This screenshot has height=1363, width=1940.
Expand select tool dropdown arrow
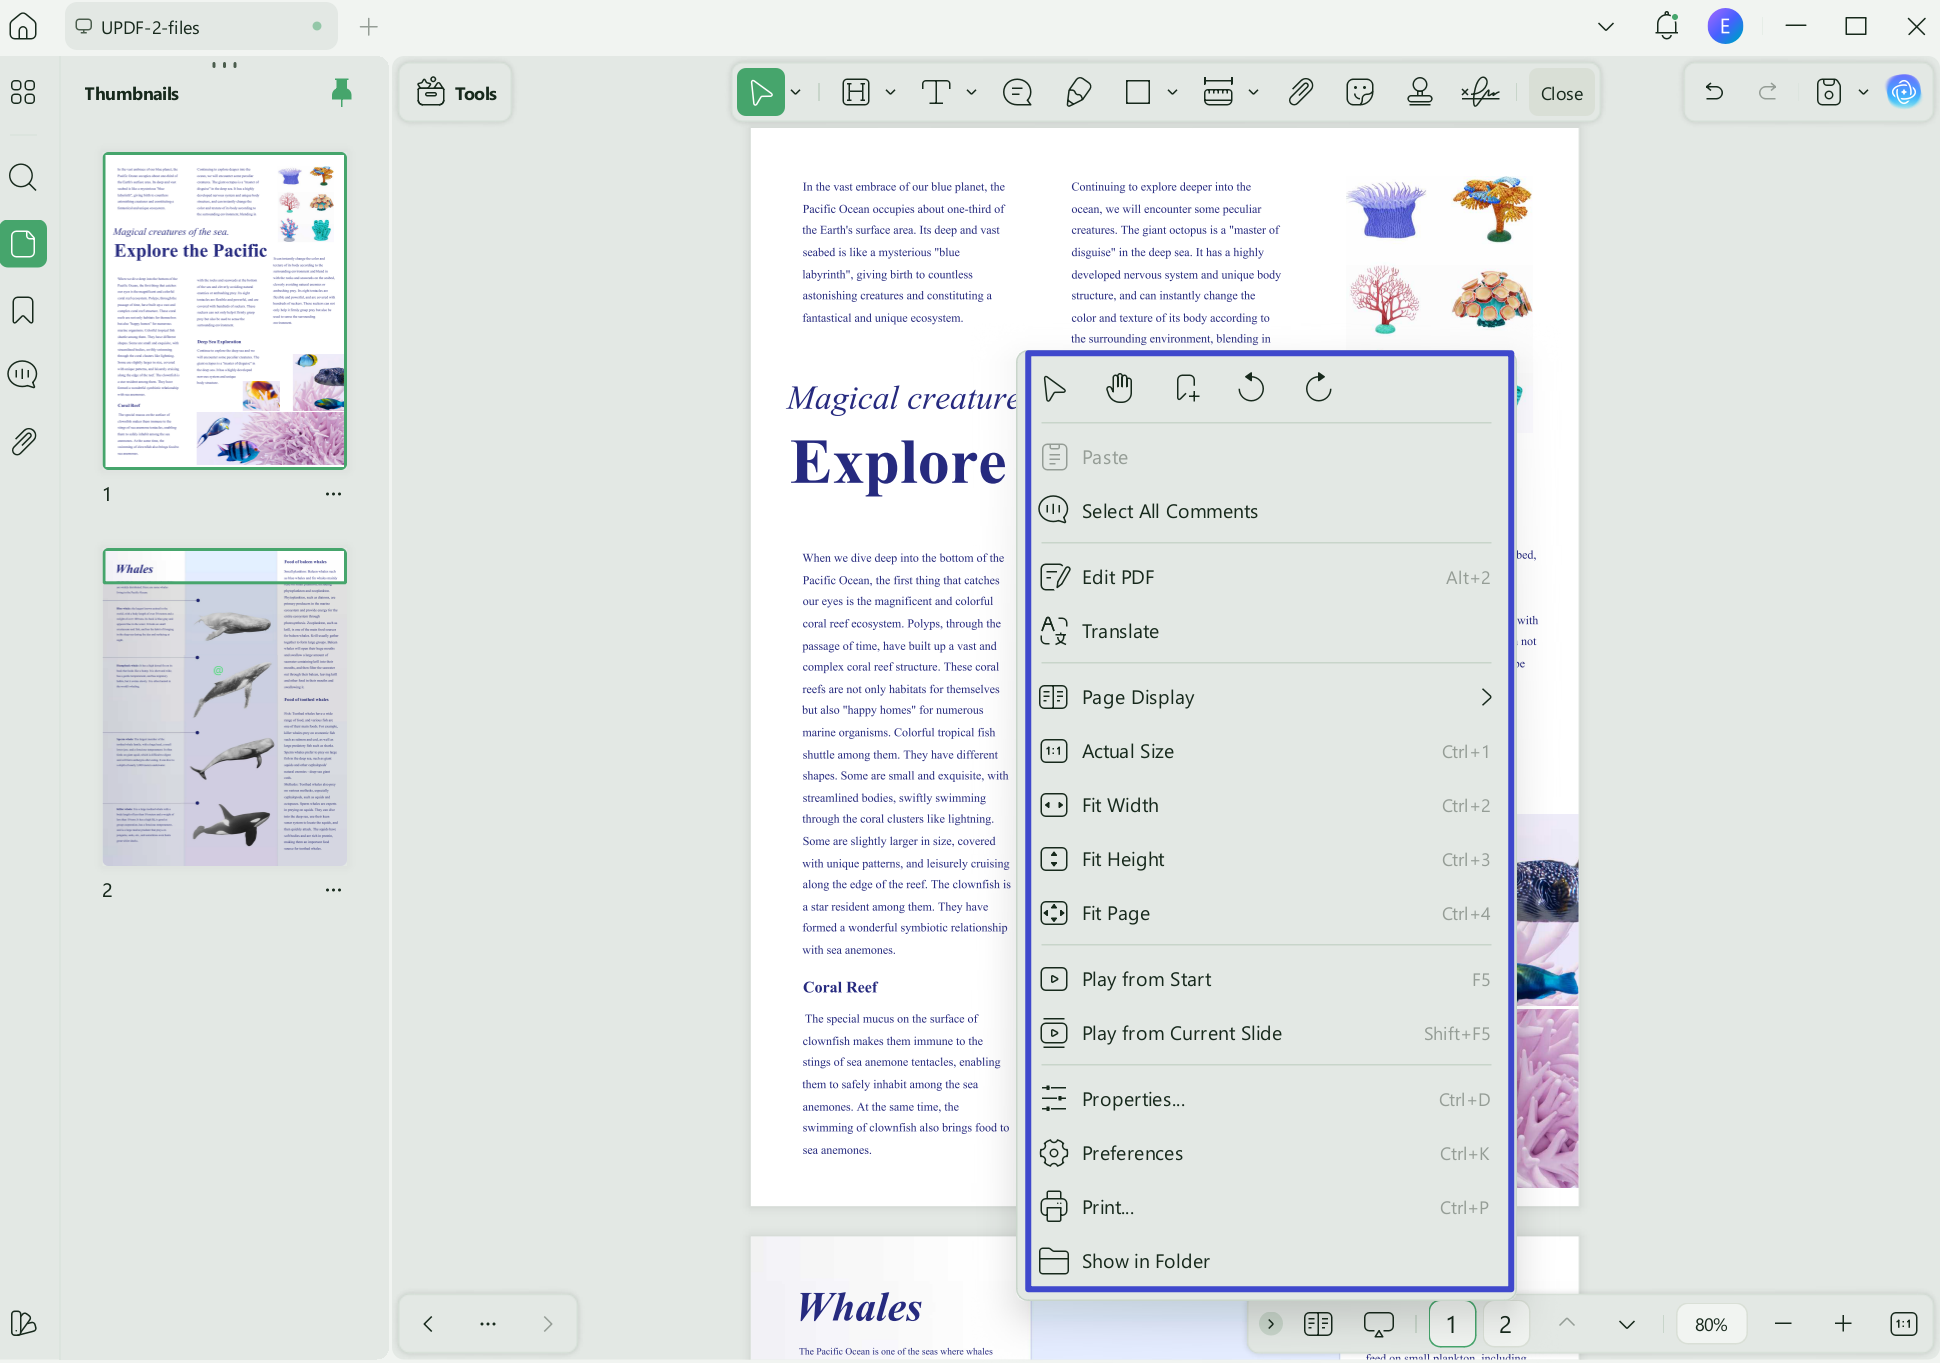(796, 93)
